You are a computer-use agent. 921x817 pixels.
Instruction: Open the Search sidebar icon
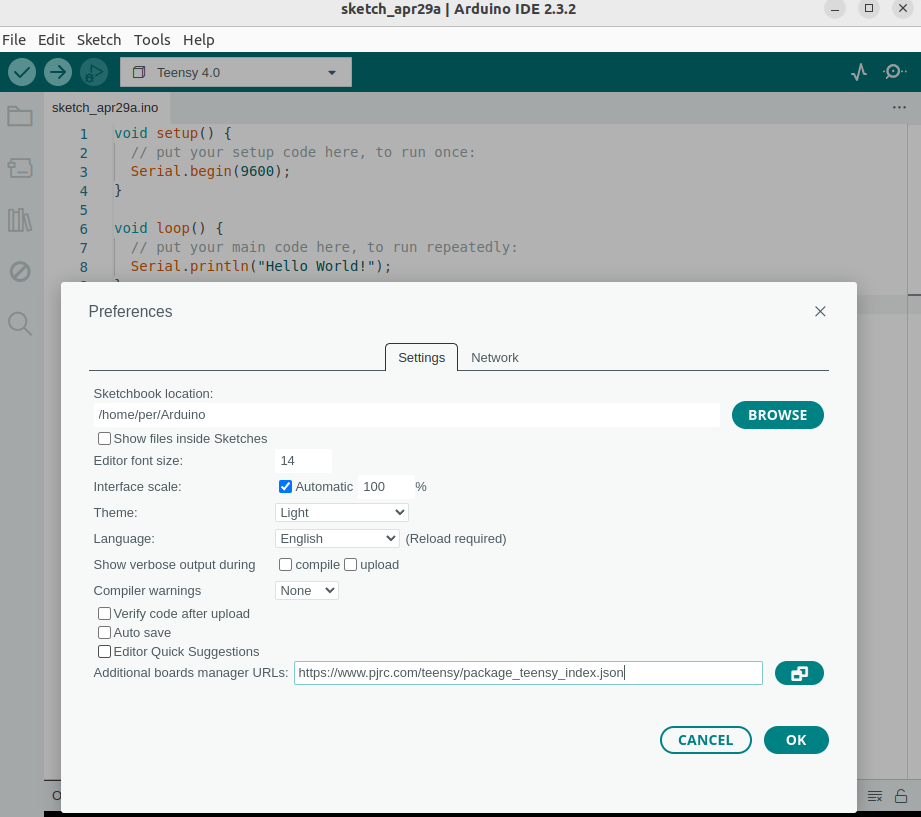tap(20, 324)
